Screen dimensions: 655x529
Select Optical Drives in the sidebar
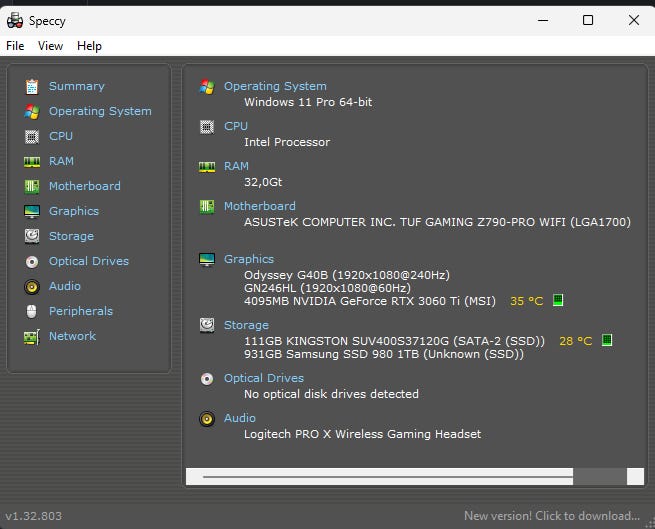click(x=89, y=261)
